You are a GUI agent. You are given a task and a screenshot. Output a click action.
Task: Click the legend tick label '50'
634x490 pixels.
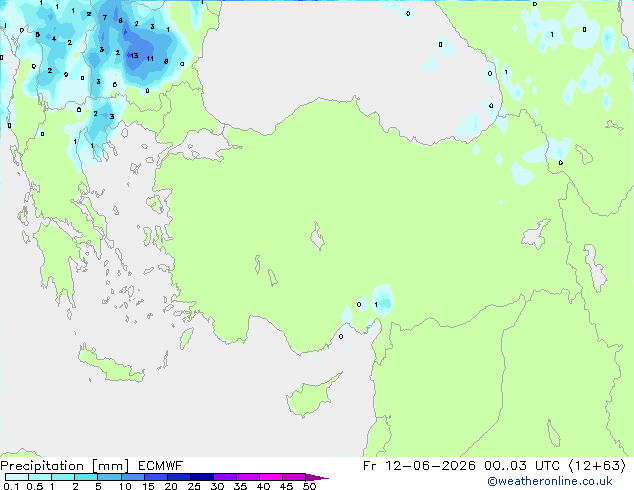[x=309, y=486]
